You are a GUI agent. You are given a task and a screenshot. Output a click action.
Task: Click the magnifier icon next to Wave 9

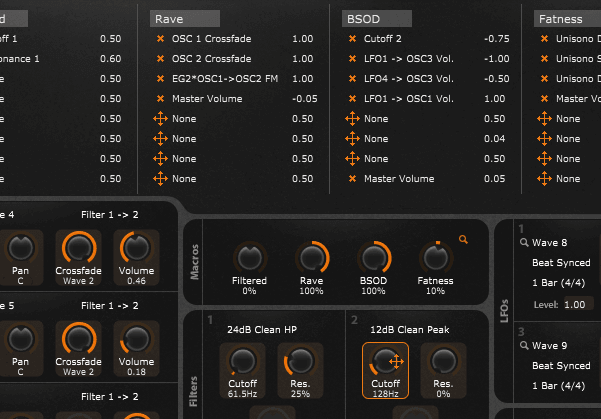click(x=523, y=345)
